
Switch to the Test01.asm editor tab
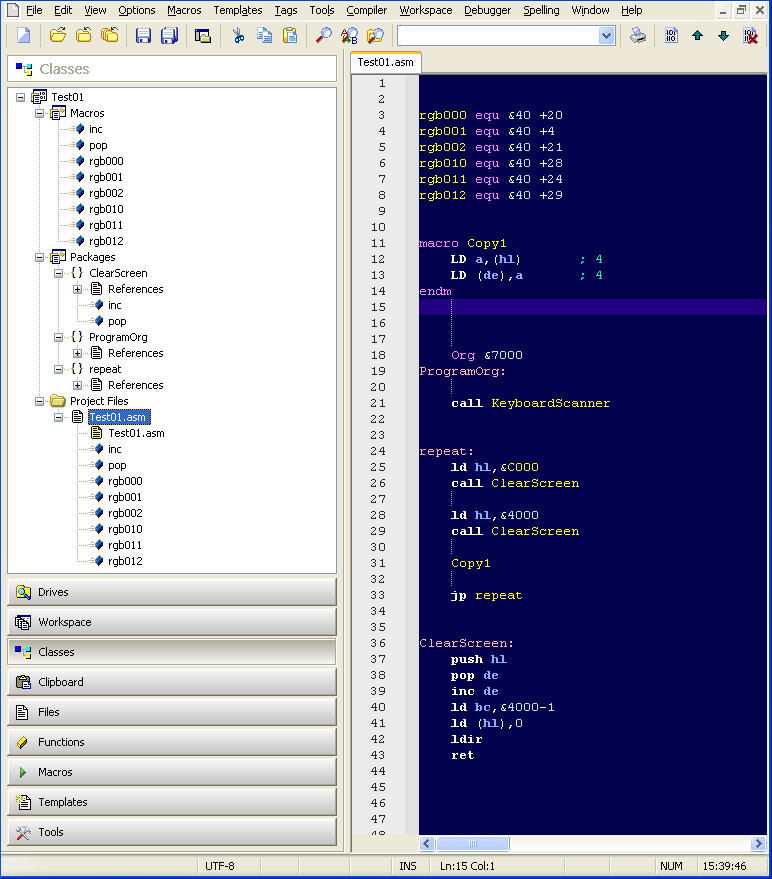pos(385,62)
